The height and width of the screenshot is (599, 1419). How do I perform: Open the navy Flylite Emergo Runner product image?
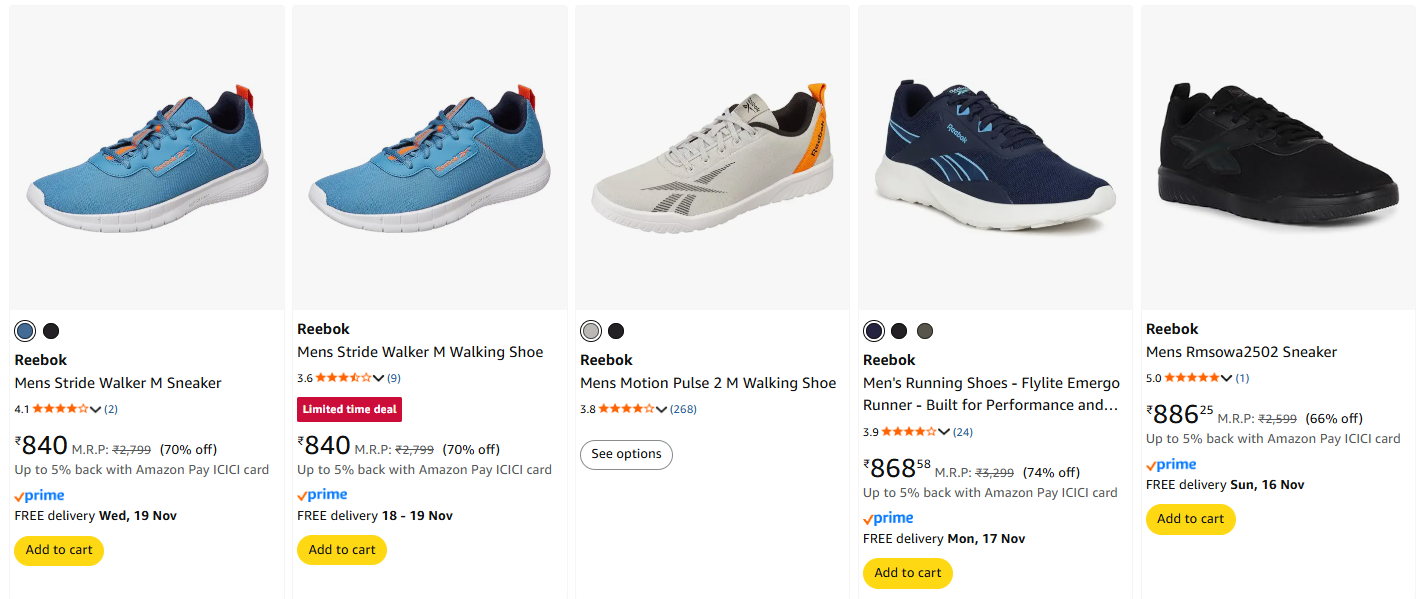994,157
